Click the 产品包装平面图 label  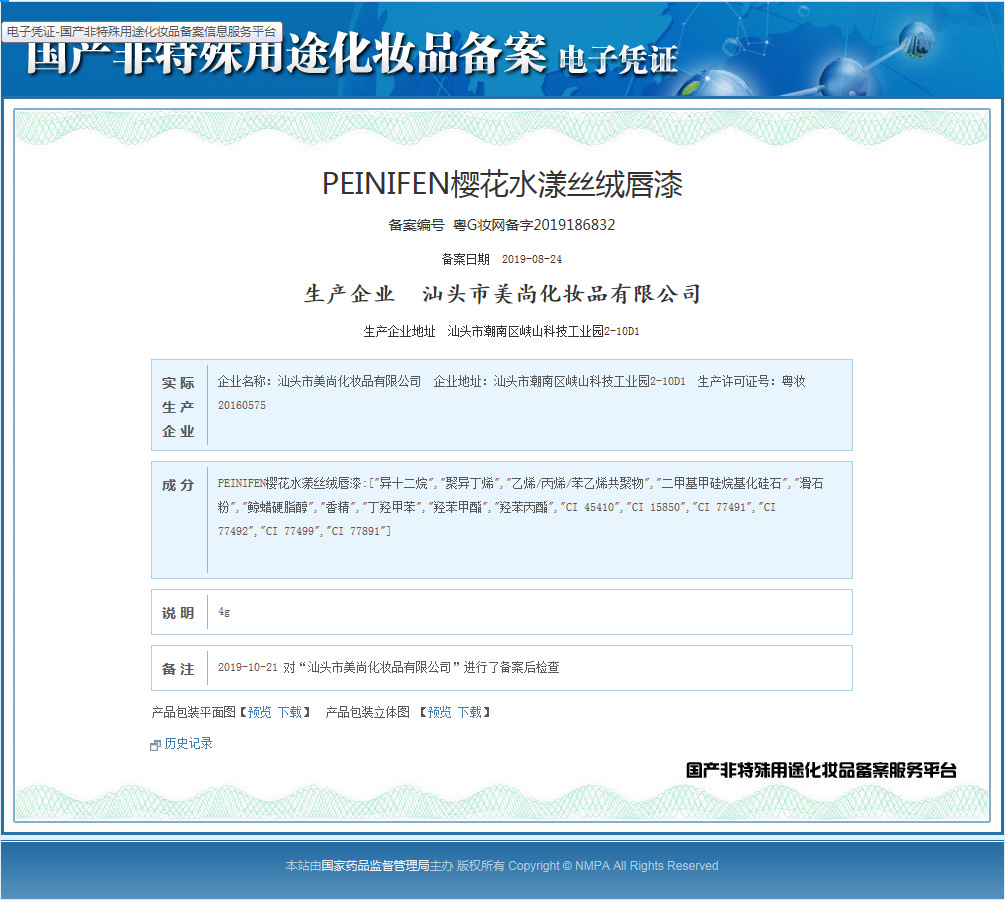coord(194,712)
